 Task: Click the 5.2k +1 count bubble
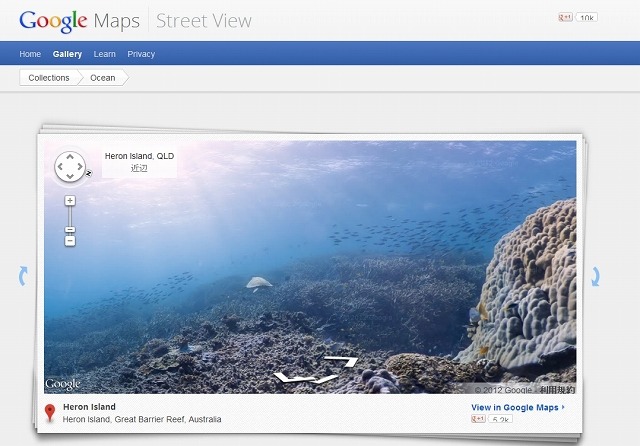[500, 419]
